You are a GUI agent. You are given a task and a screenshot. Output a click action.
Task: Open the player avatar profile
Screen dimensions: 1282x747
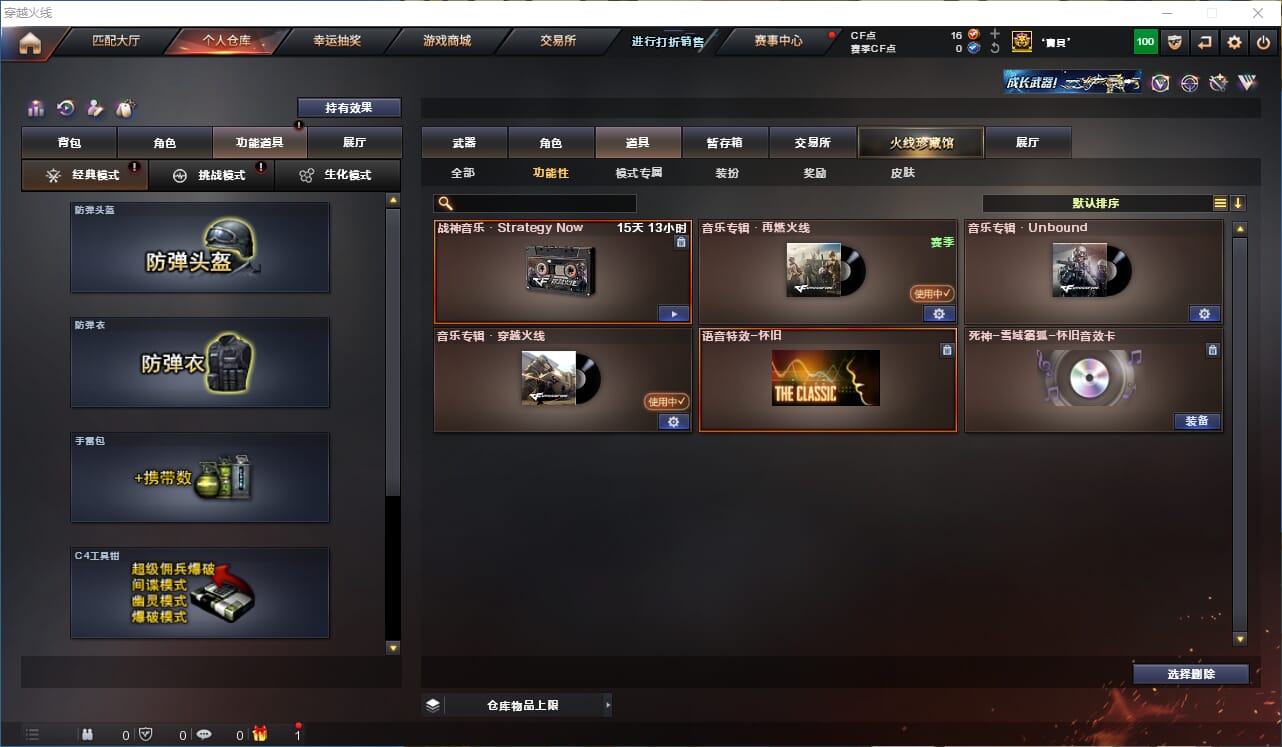coord(1022,41)
